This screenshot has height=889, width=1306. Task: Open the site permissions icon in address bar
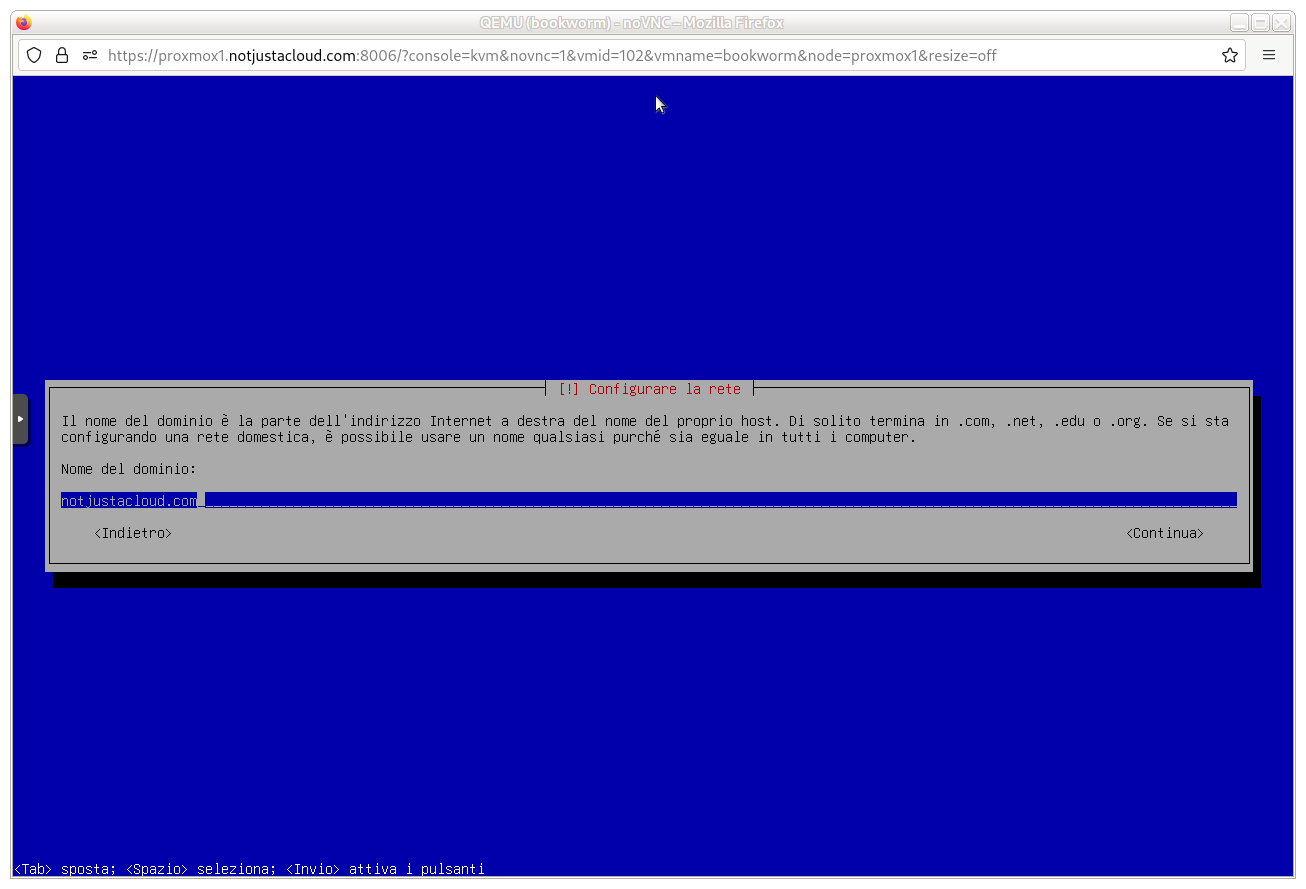click(90, 55)
